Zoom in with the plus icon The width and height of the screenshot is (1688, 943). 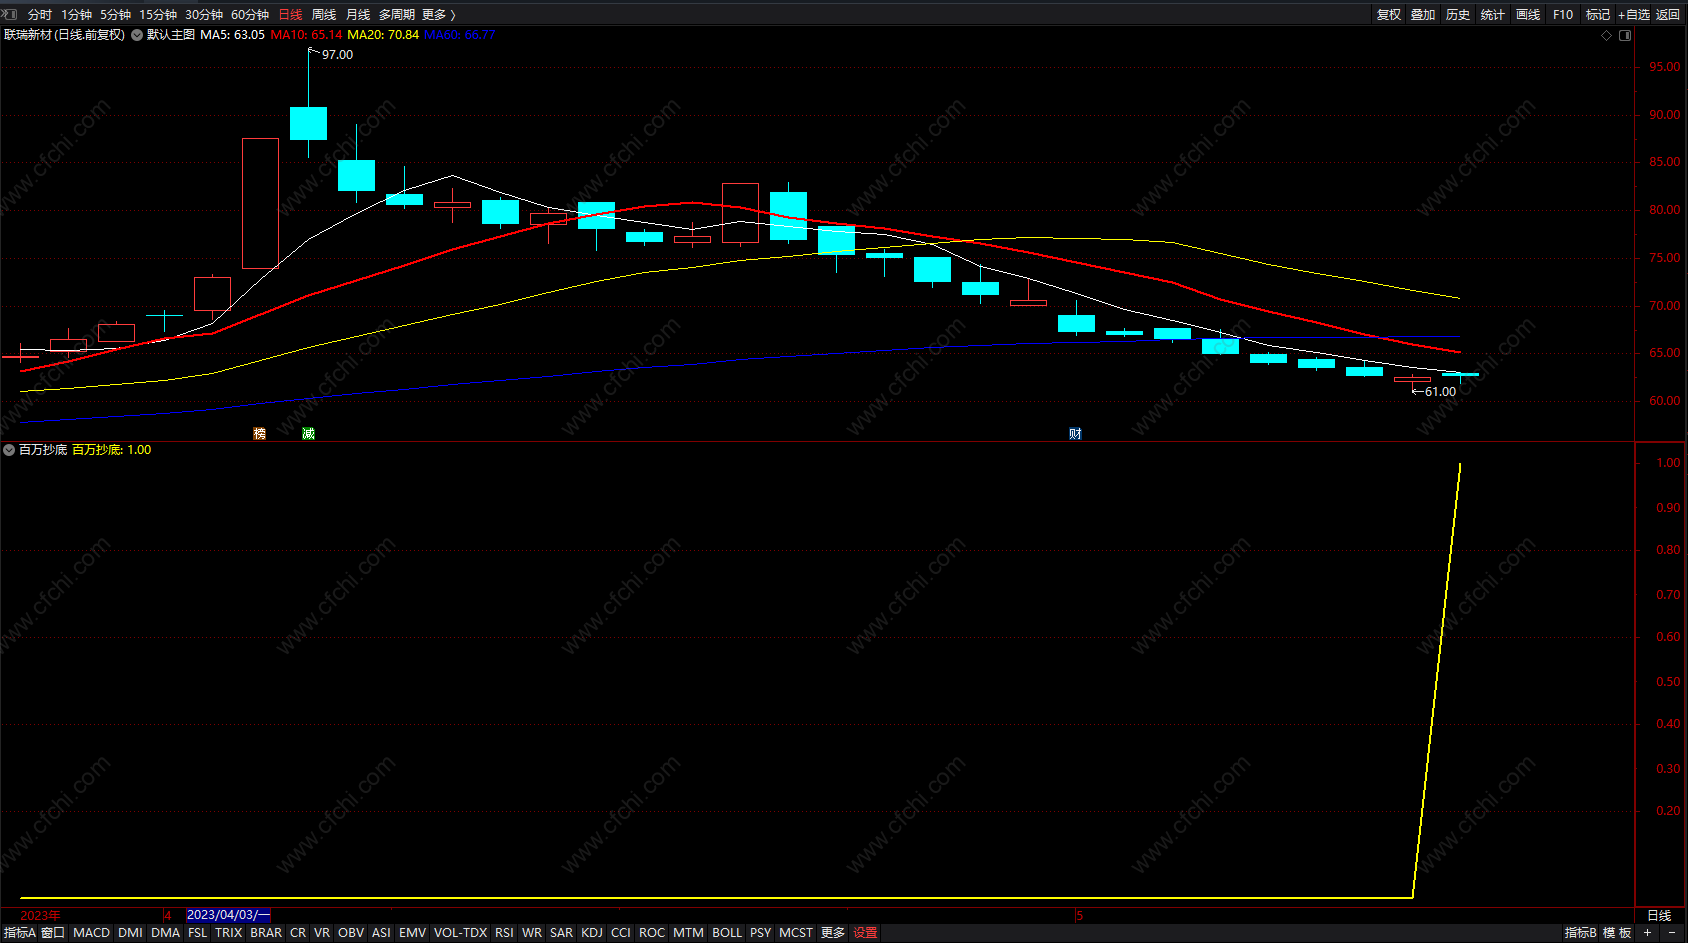click(x=1647, y=933)
